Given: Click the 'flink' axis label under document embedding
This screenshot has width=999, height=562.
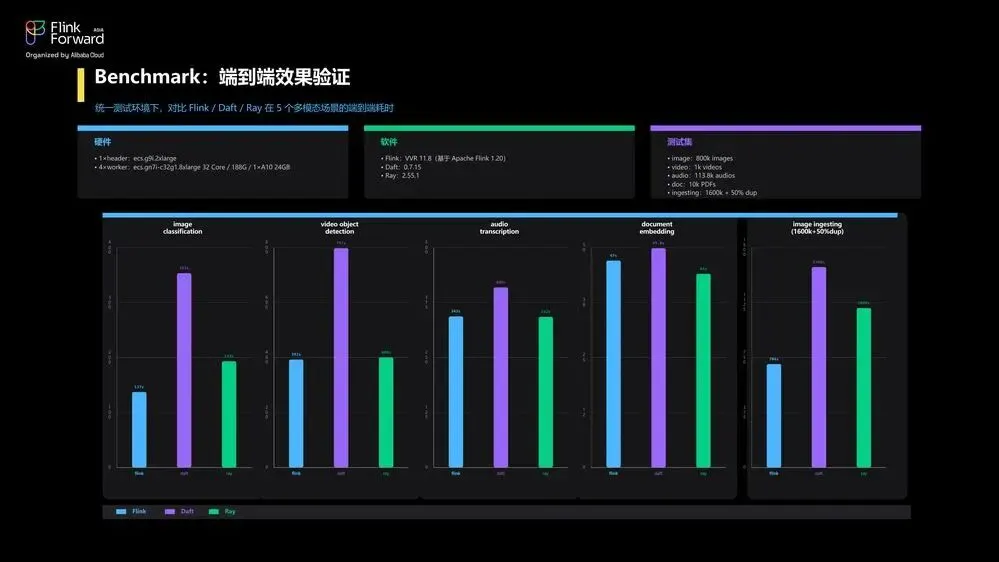Looking at the screenshot, I should [614, 473].
